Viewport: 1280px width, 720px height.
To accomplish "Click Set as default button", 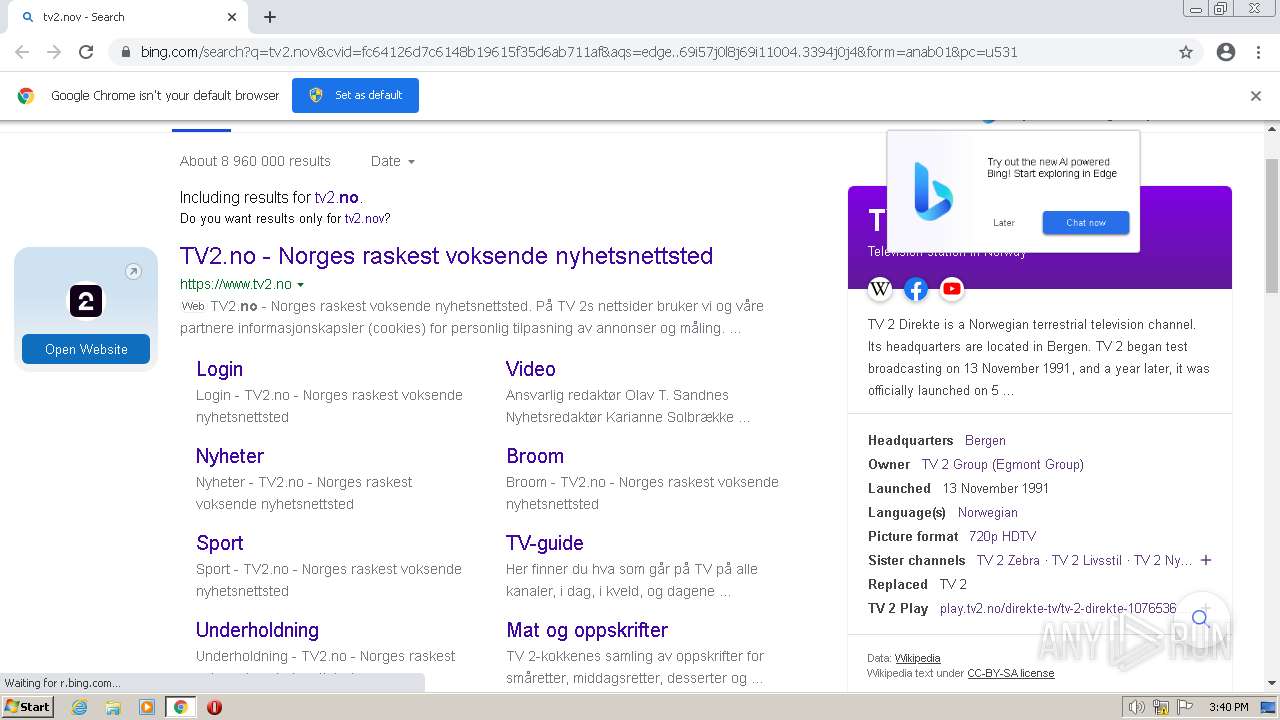I will click(355, 95).
